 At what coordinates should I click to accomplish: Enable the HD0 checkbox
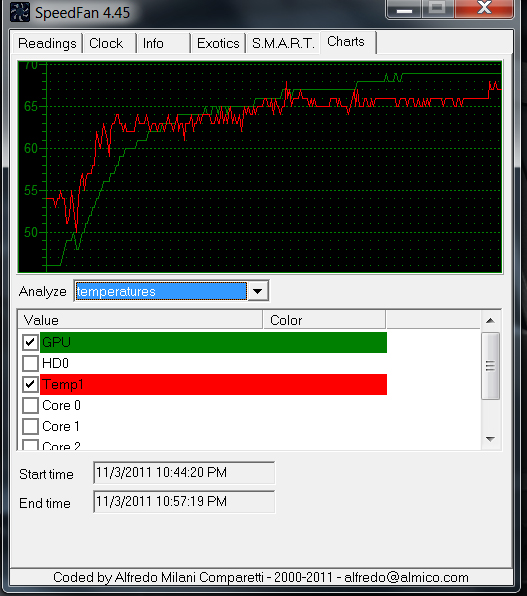pyautogui.click(x=30, y=363)
